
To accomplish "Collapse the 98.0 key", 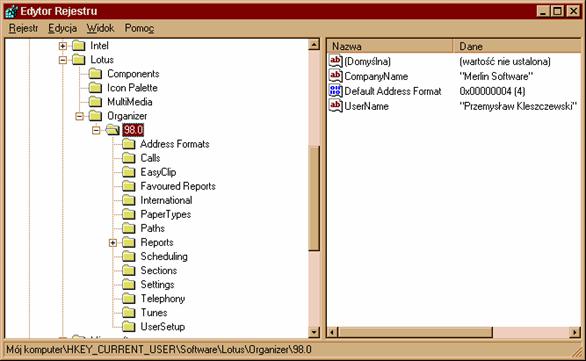I will [x=96, y=130].
